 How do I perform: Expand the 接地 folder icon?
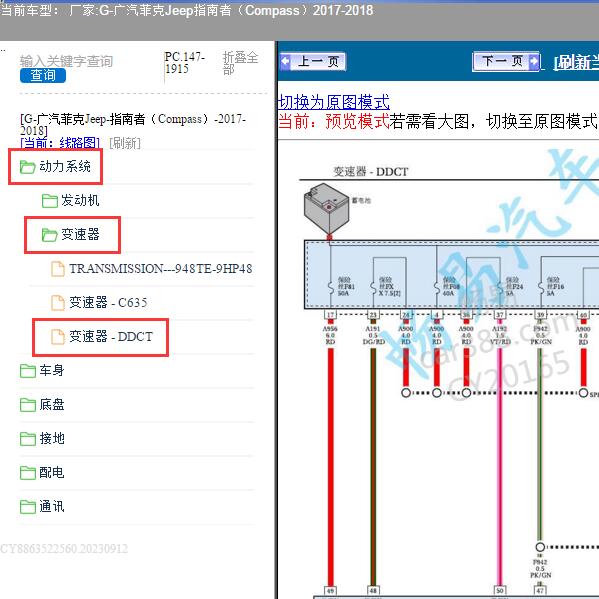[x=28, y=439]
